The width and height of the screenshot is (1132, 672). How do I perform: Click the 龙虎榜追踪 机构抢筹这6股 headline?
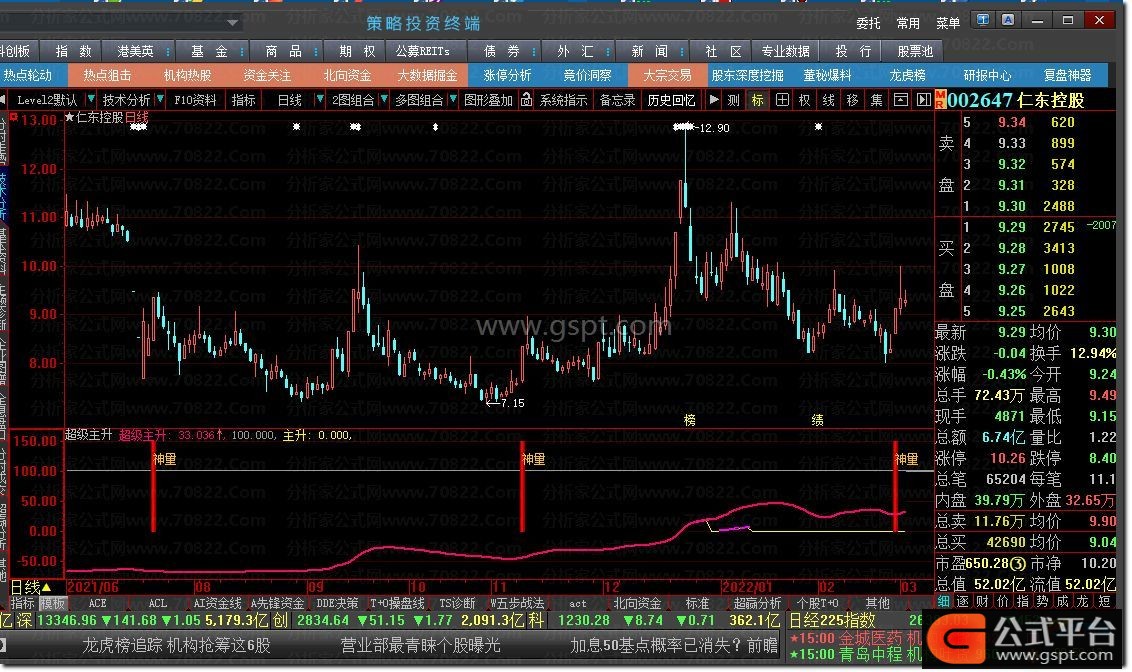pos(176,645)
